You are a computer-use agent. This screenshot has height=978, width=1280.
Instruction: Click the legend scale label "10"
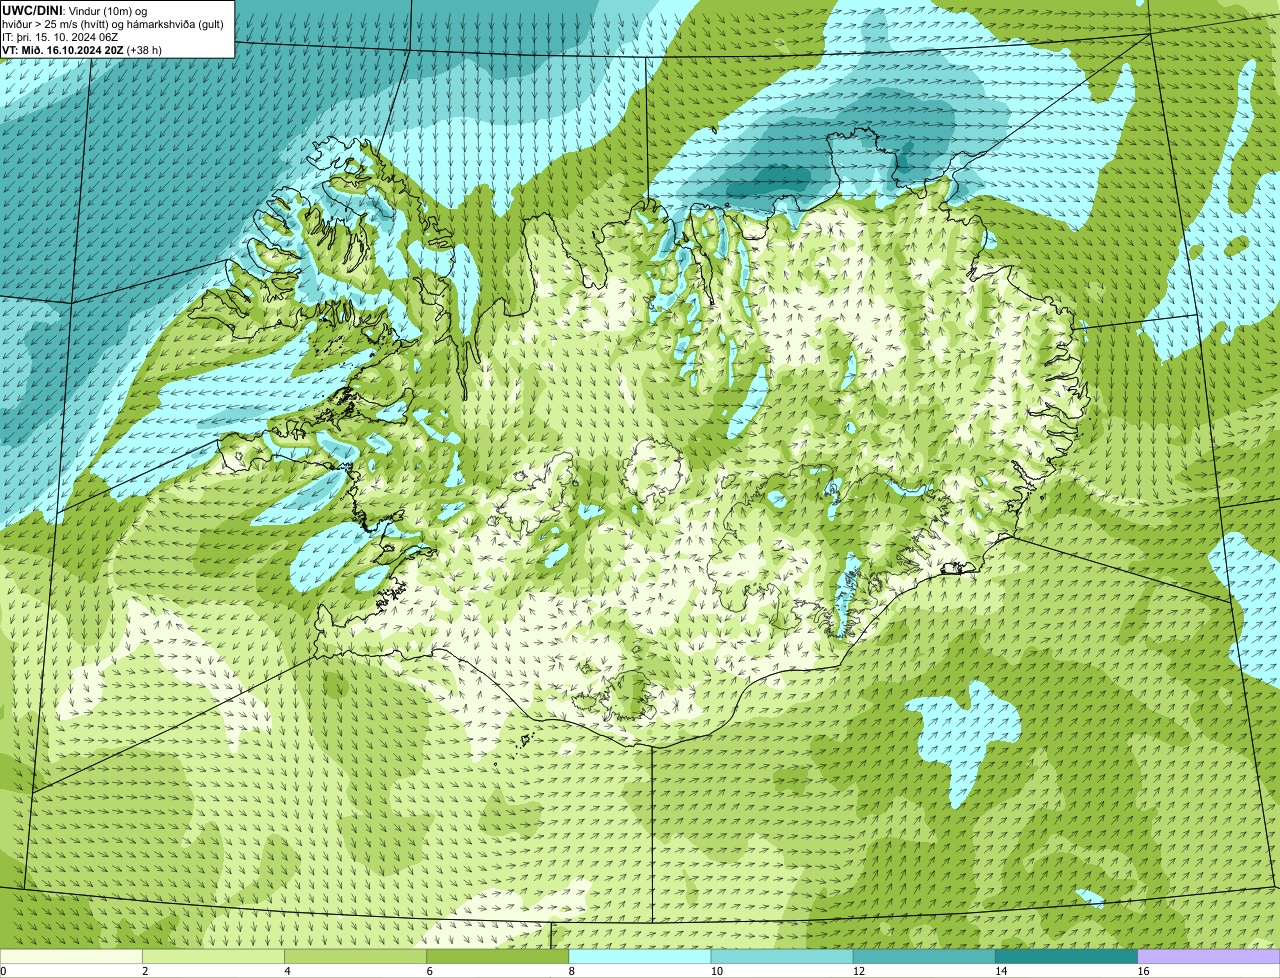pos(717,971)
